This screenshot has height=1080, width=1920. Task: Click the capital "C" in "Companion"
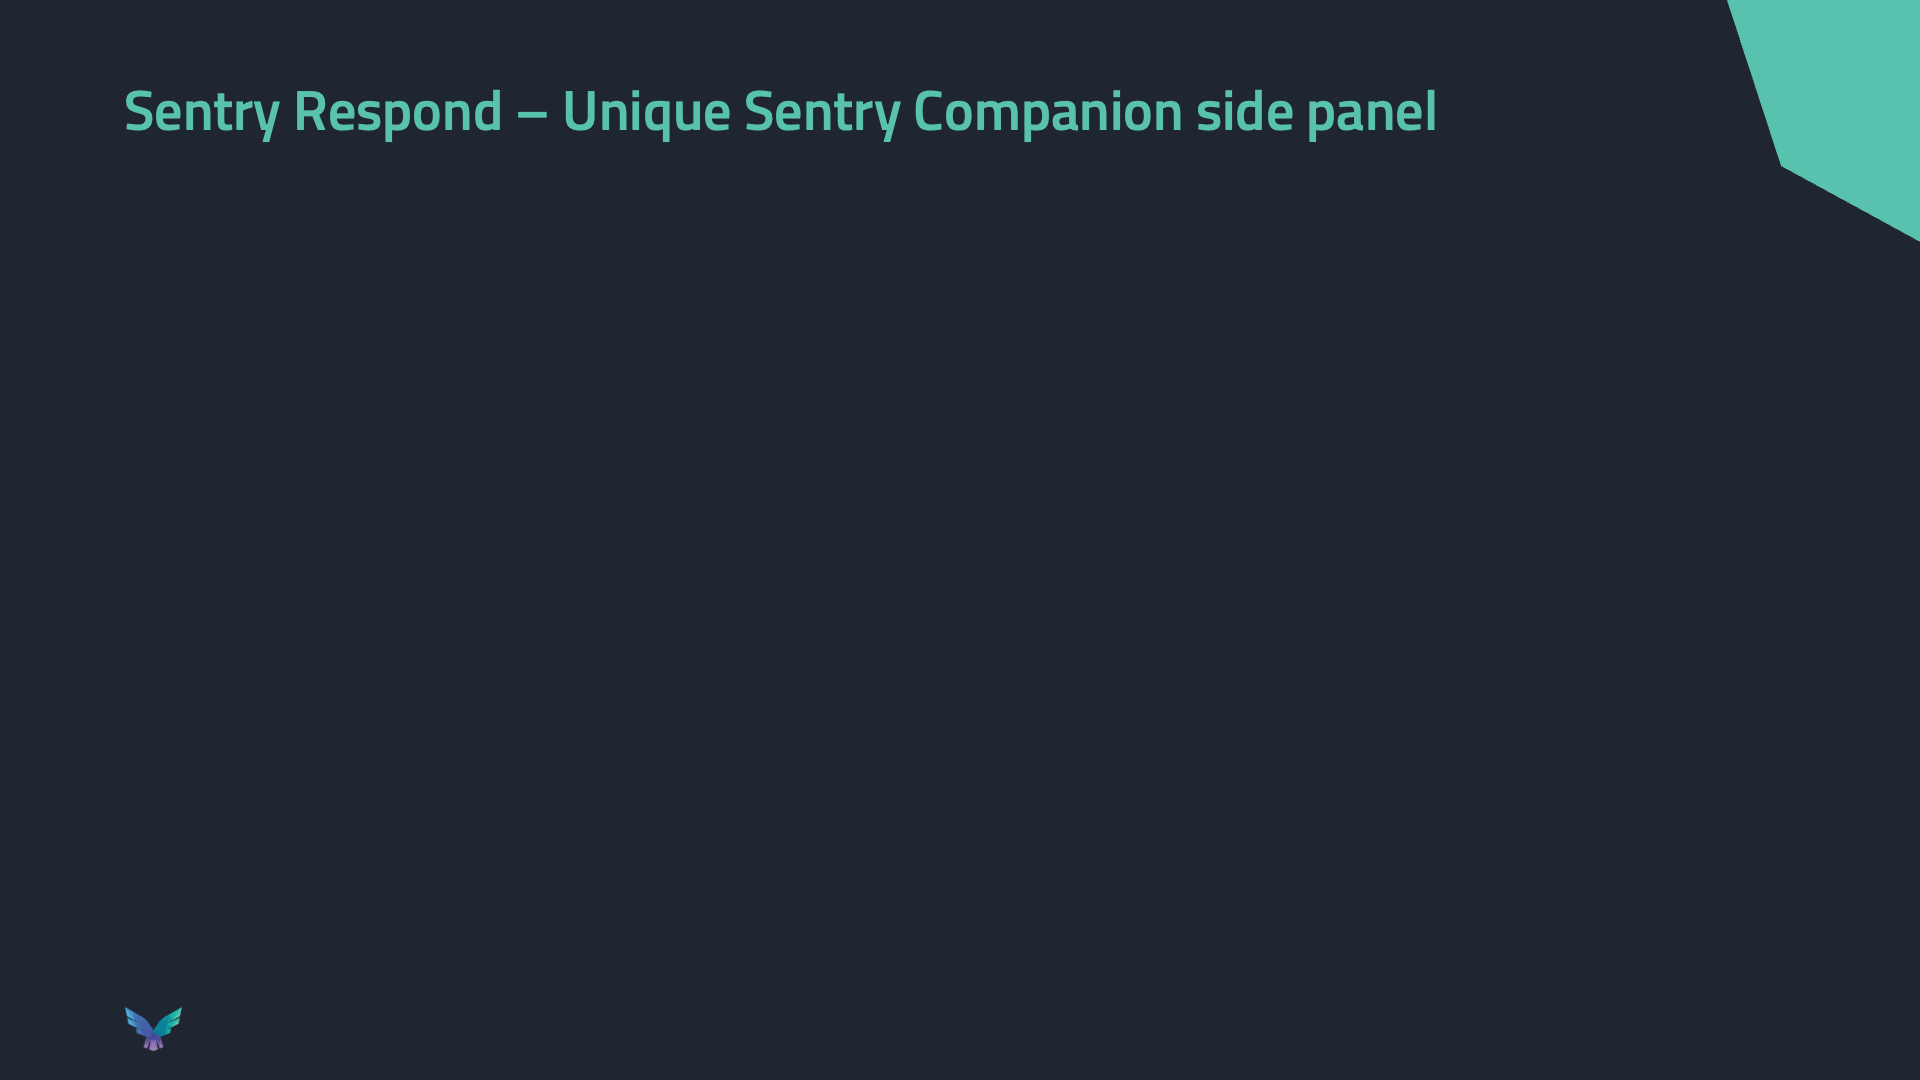coord(929,111)
